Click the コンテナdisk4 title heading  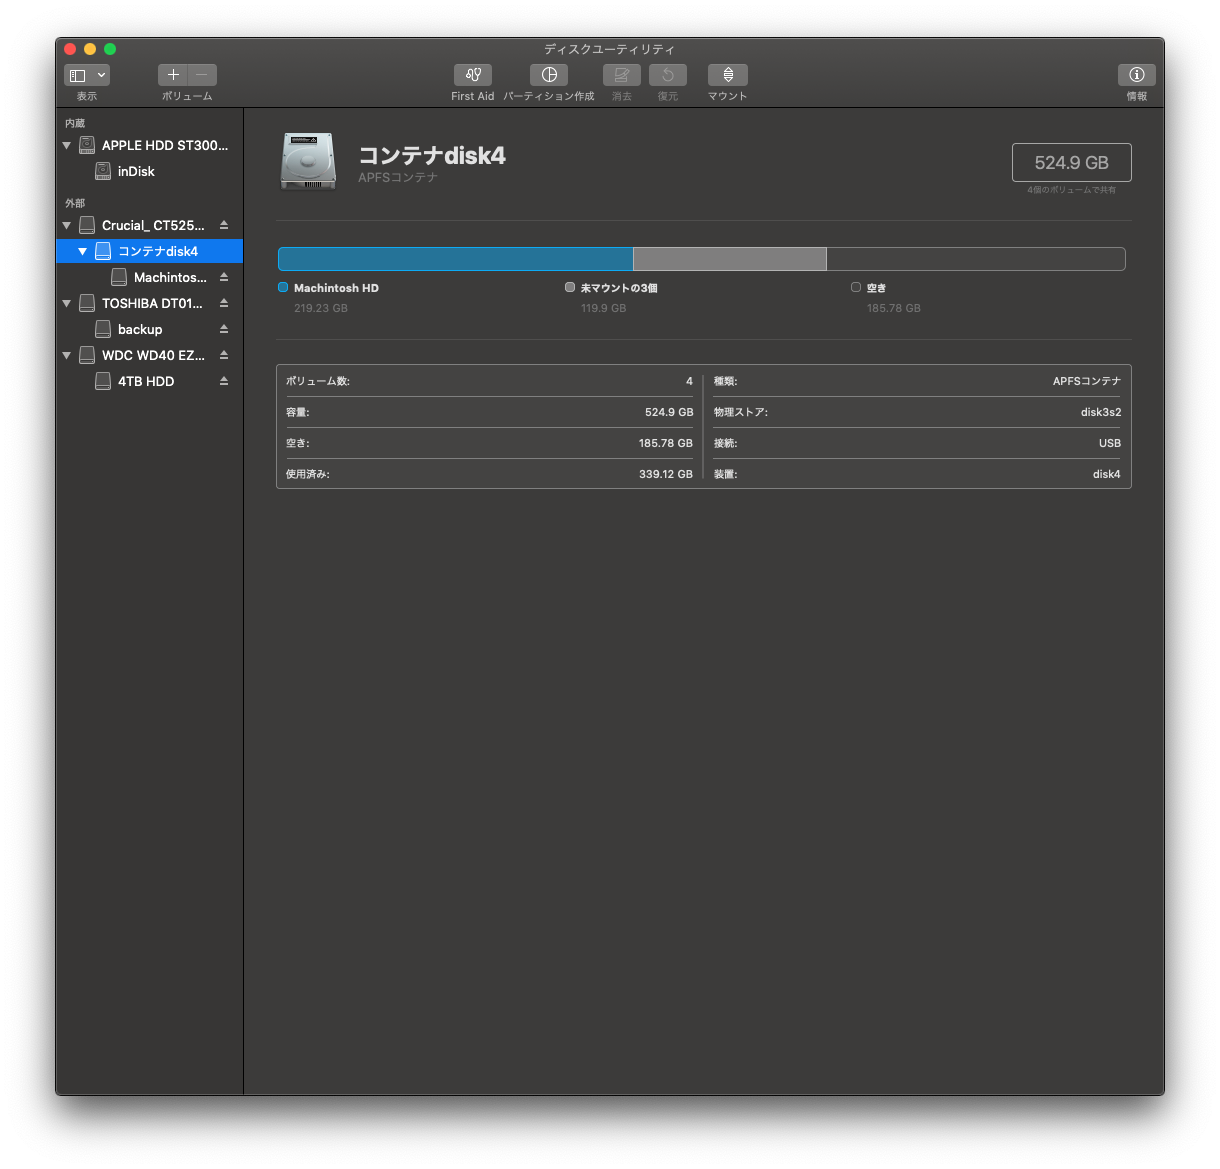coord(432,155)
